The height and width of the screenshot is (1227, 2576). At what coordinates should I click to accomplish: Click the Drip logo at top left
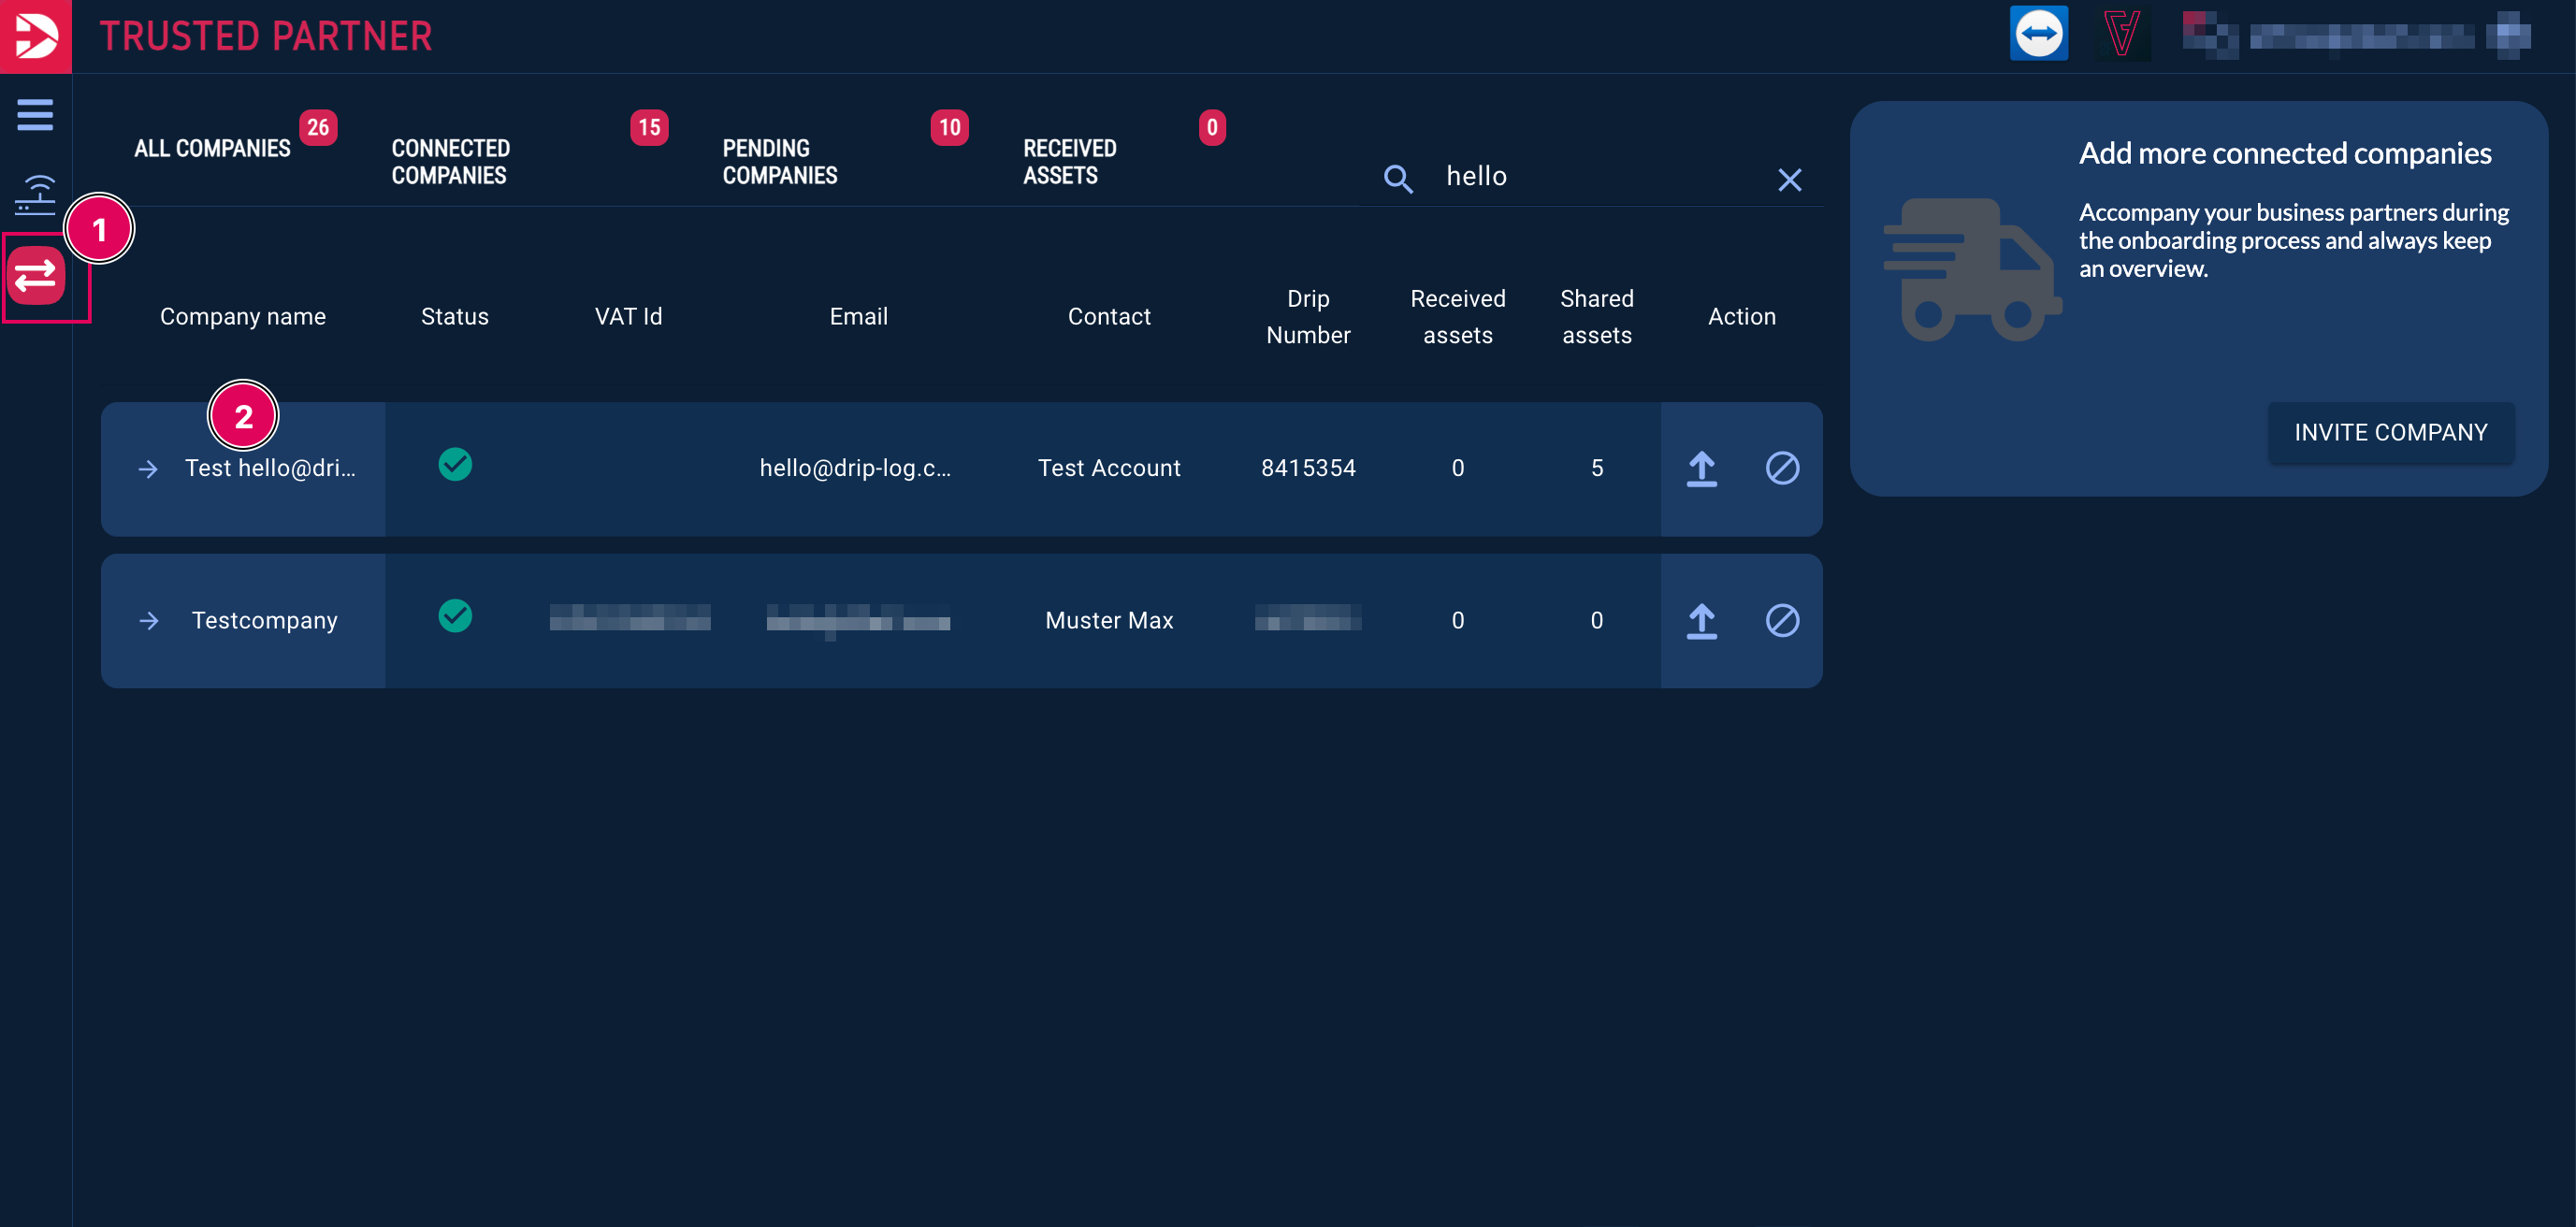coord(35,36)
